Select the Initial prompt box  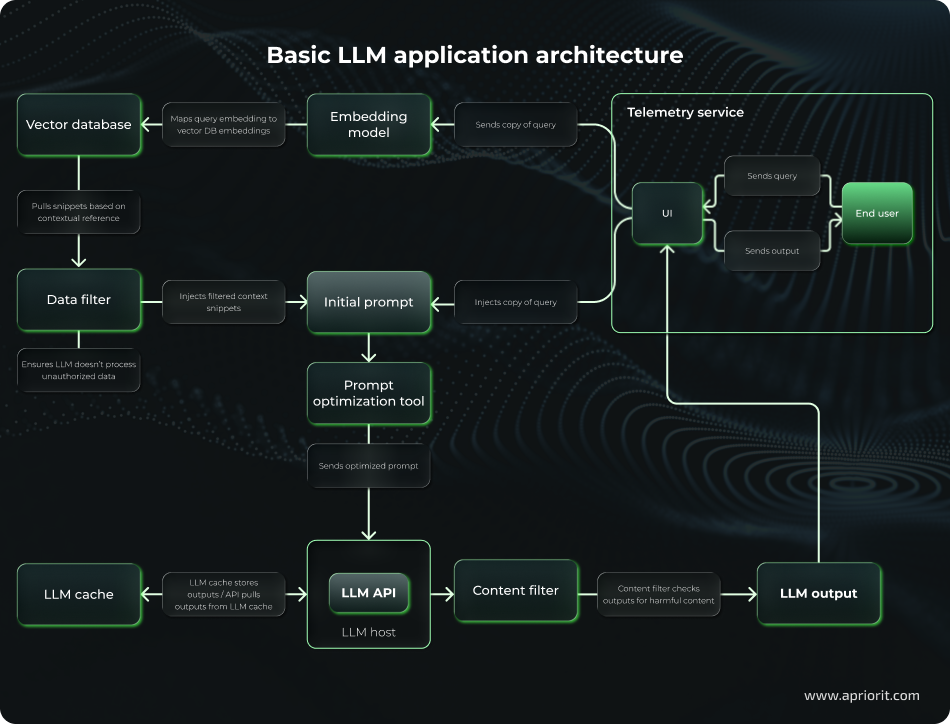click(x=369, y=302)
